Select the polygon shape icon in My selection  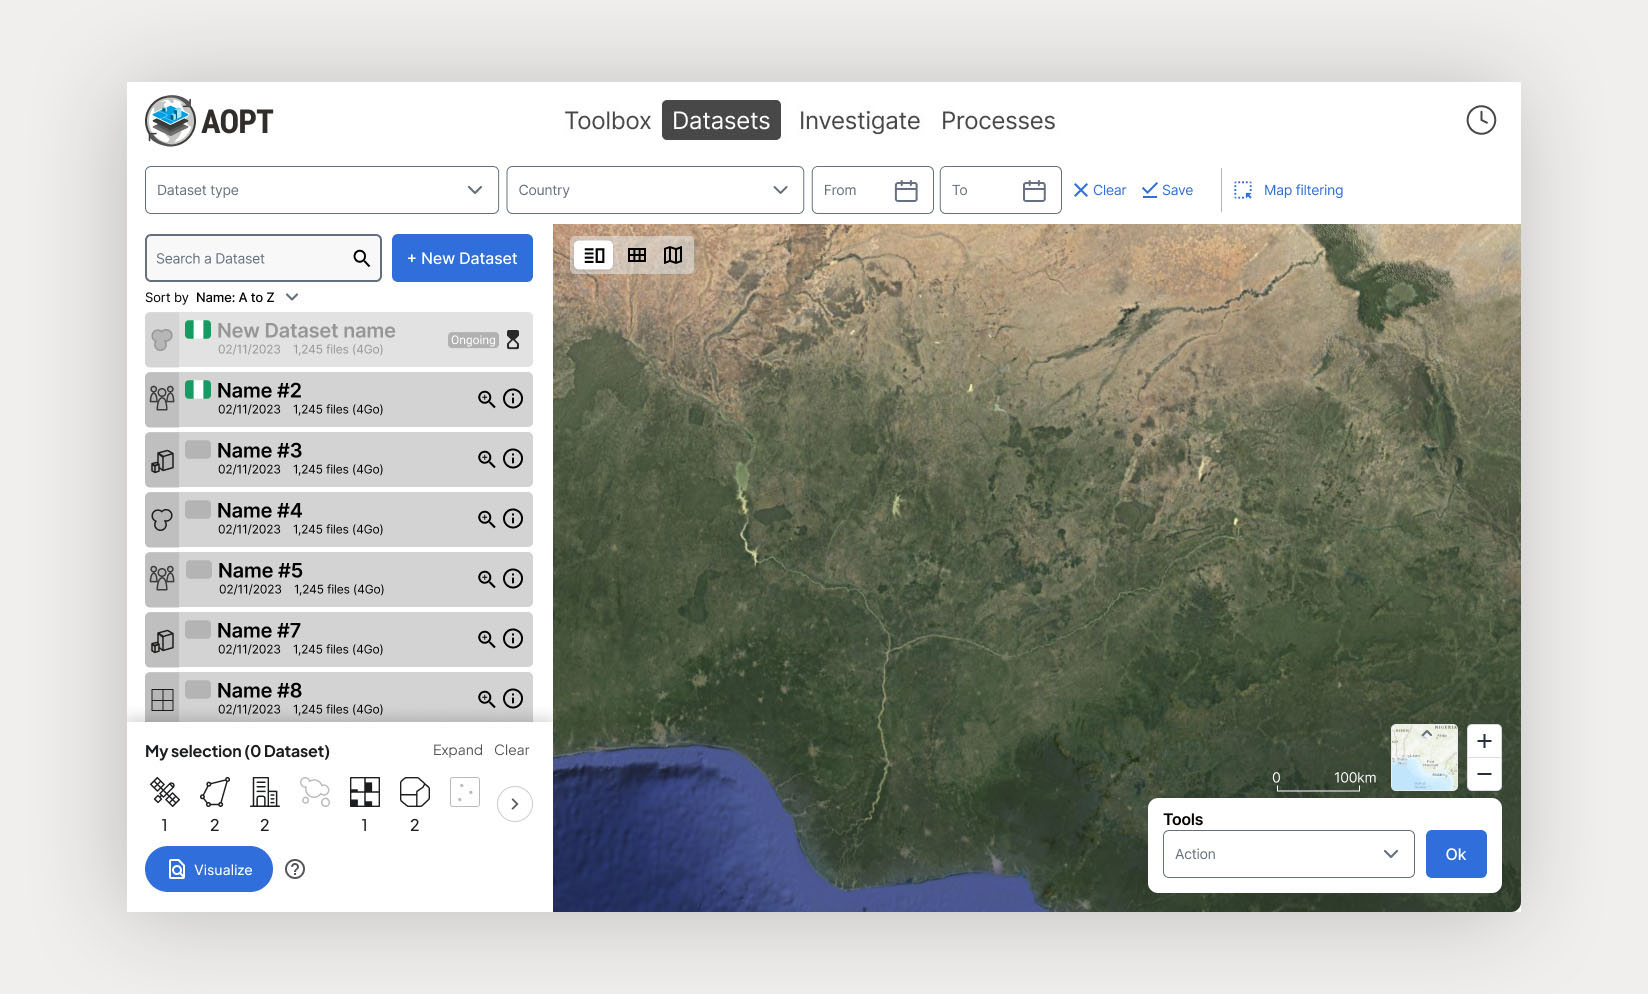(x=215, y=792)
